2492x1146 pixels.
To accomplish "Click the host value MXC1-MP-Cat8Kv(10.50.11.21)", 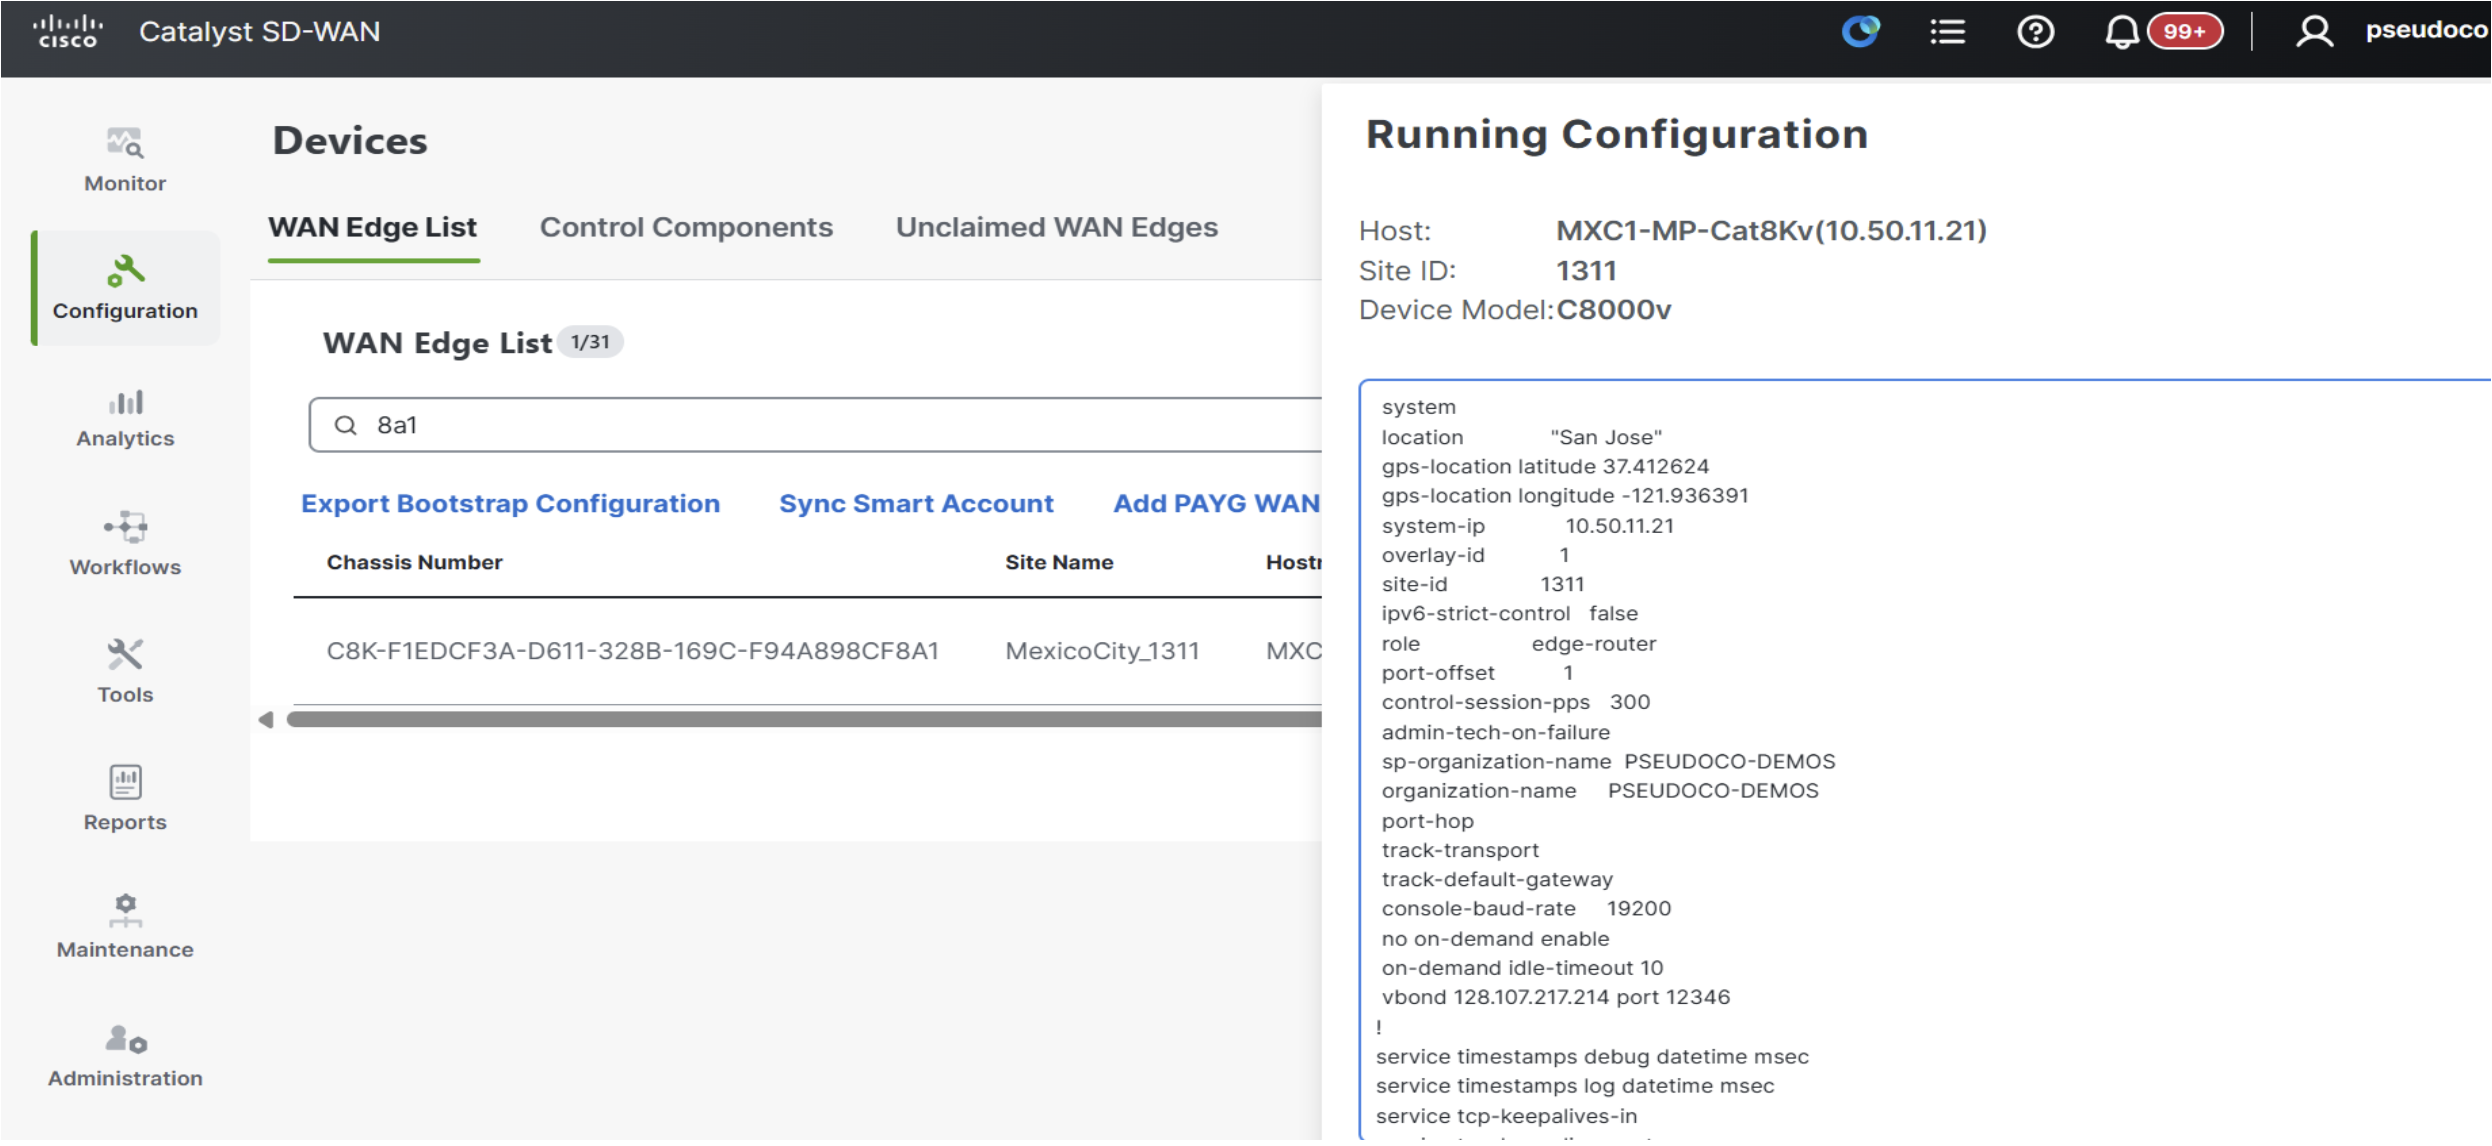I will click(1771, 230).
